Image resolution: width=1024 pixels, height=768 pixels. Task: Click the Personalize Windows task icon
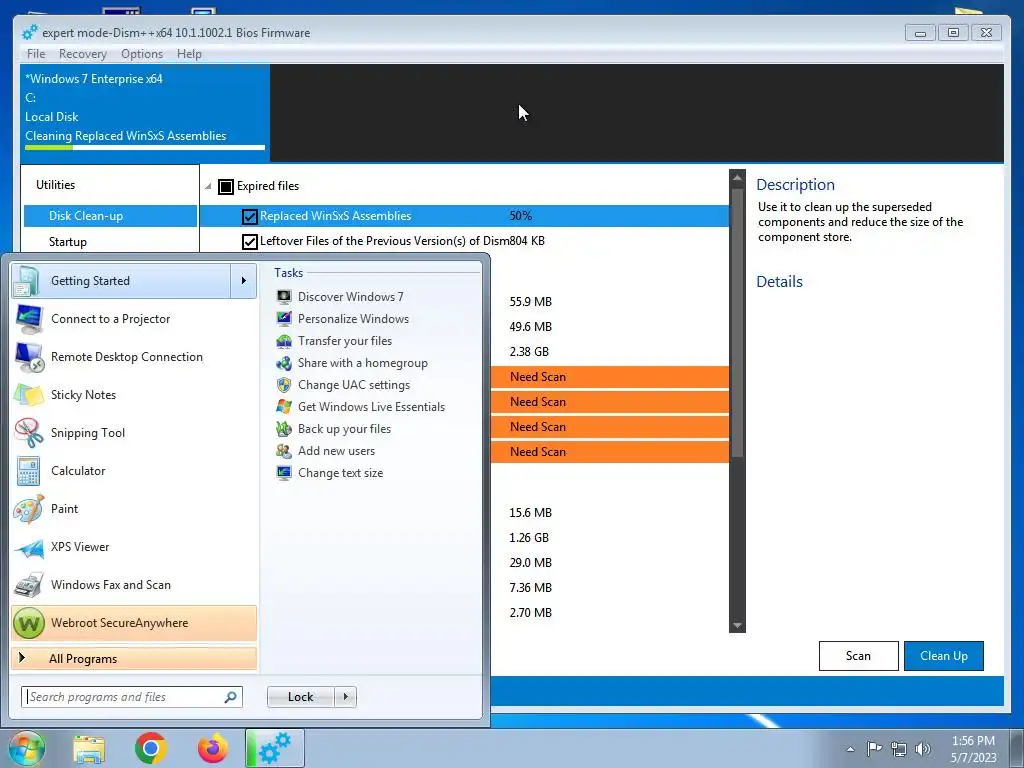click(x=284, y=319)
